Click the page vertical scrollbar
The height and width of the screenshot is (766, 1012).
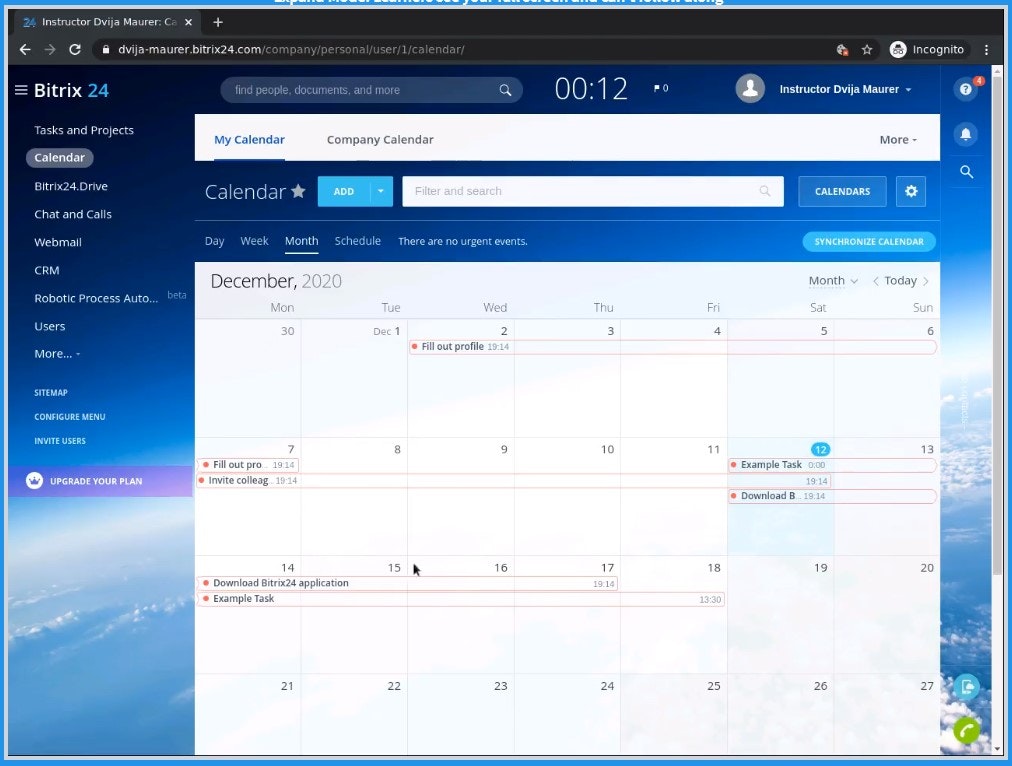(997, 323)
